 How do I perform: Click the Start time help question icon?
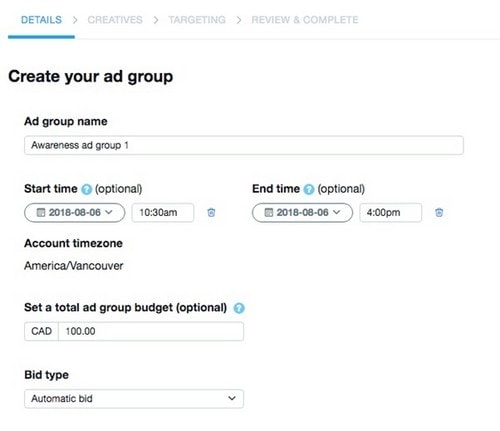(86, 189)
